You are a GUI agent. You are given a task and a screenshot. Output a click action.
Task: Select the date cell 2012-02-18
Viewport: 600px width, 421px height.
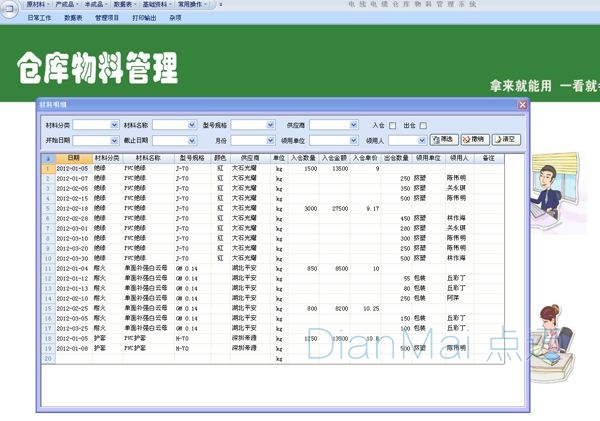73,208
